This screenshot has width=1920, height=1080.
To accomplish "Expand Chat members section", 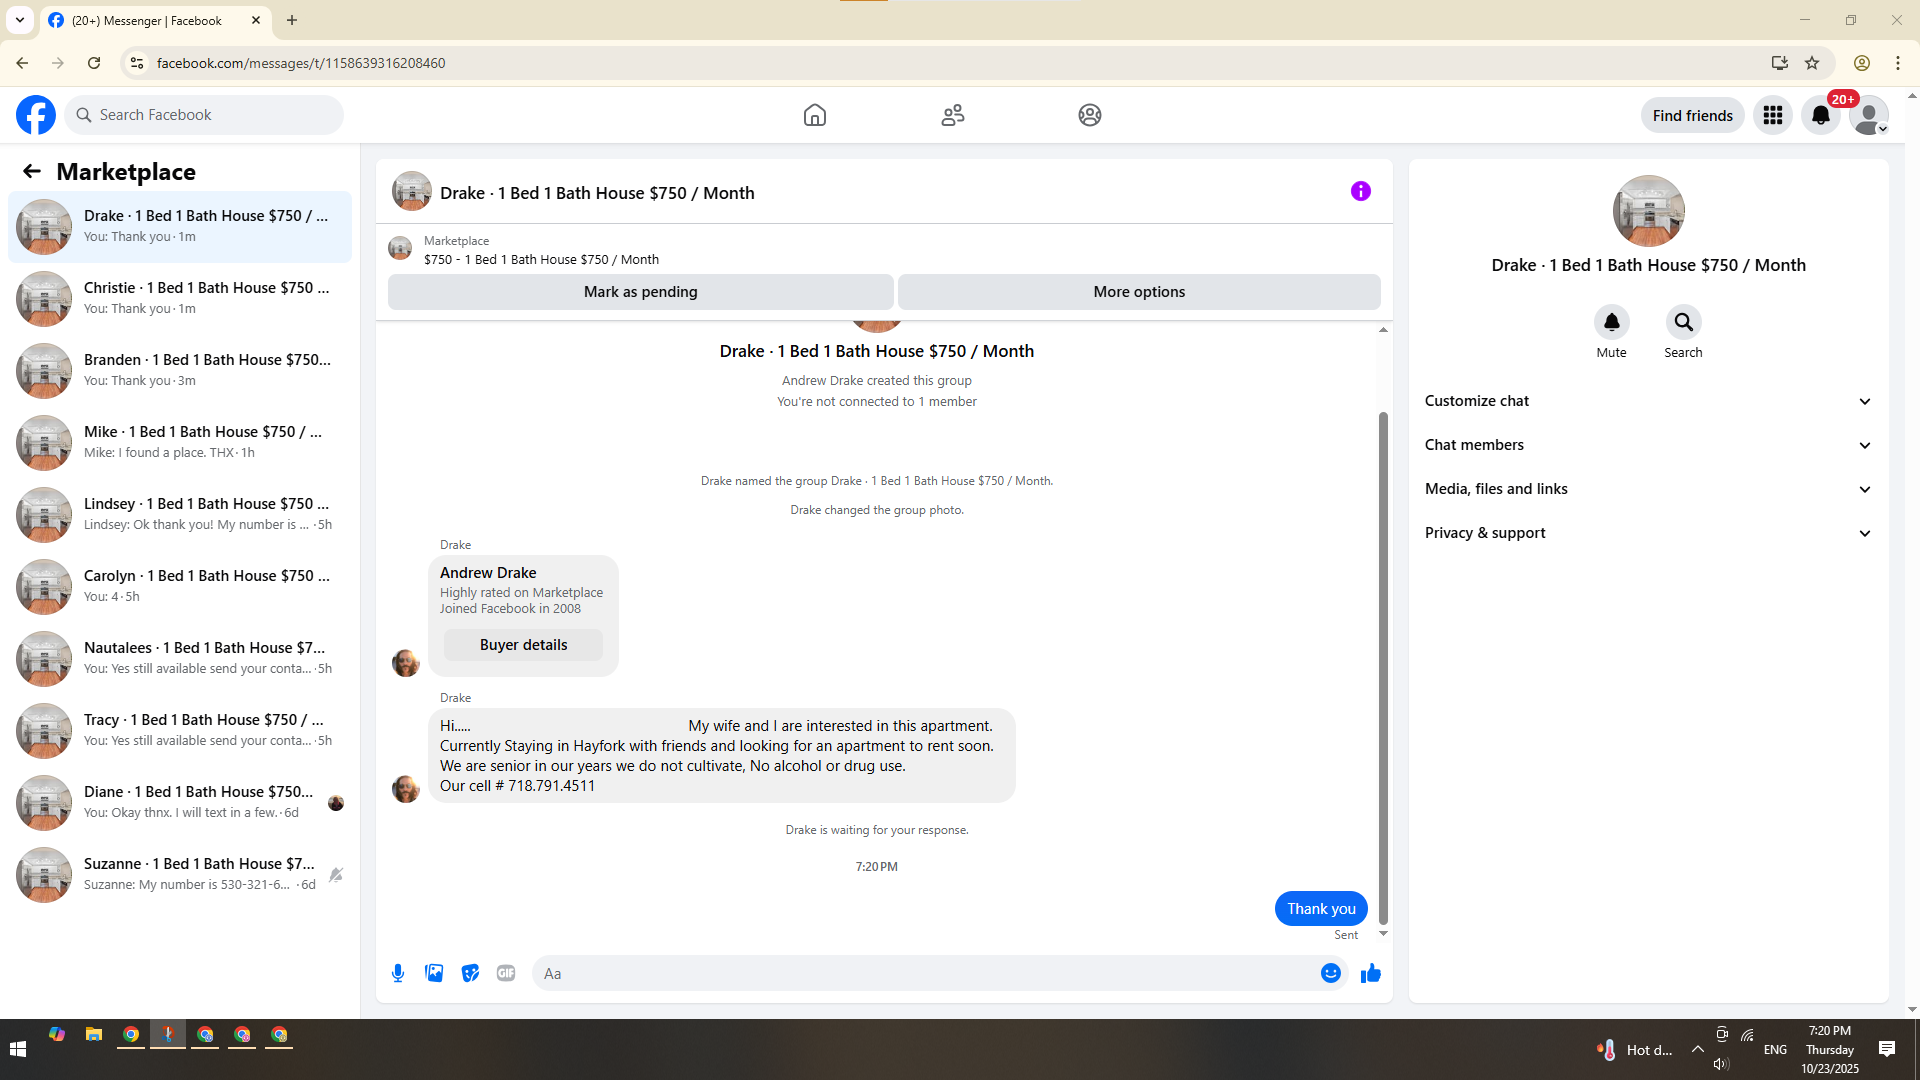I will point(1648,445).
